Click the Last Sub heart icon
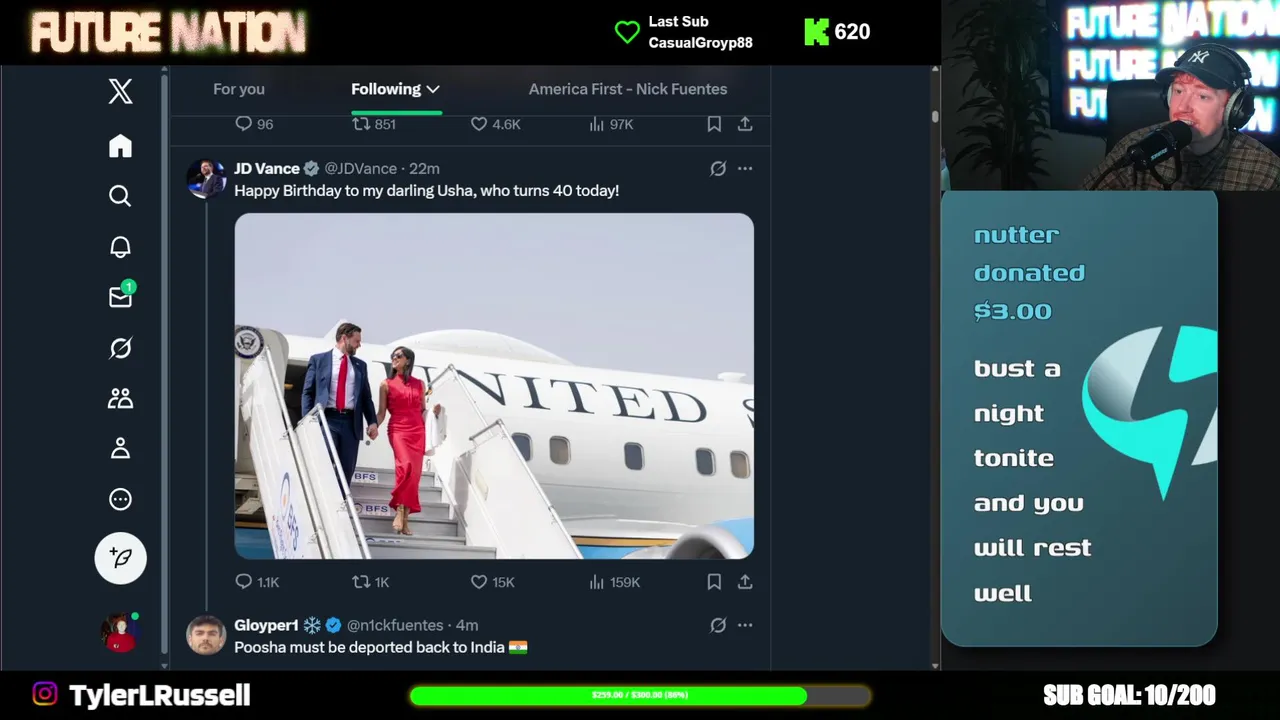Viewport: 1280px width, 720px height. pos(627,32)
